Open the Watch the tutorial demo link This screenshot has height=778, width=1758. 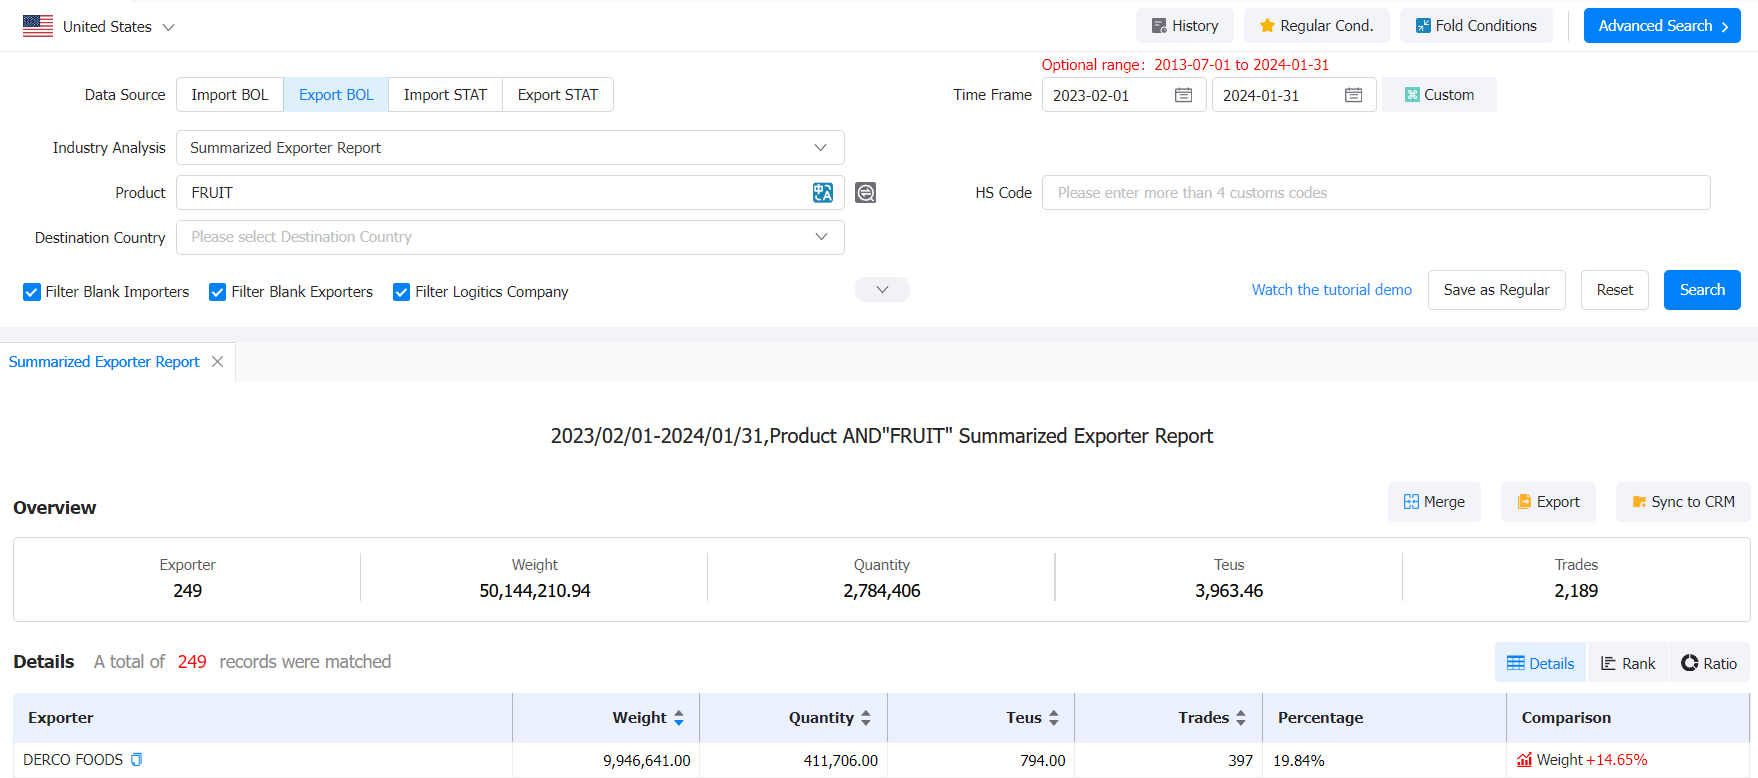tap(1331, 290)
